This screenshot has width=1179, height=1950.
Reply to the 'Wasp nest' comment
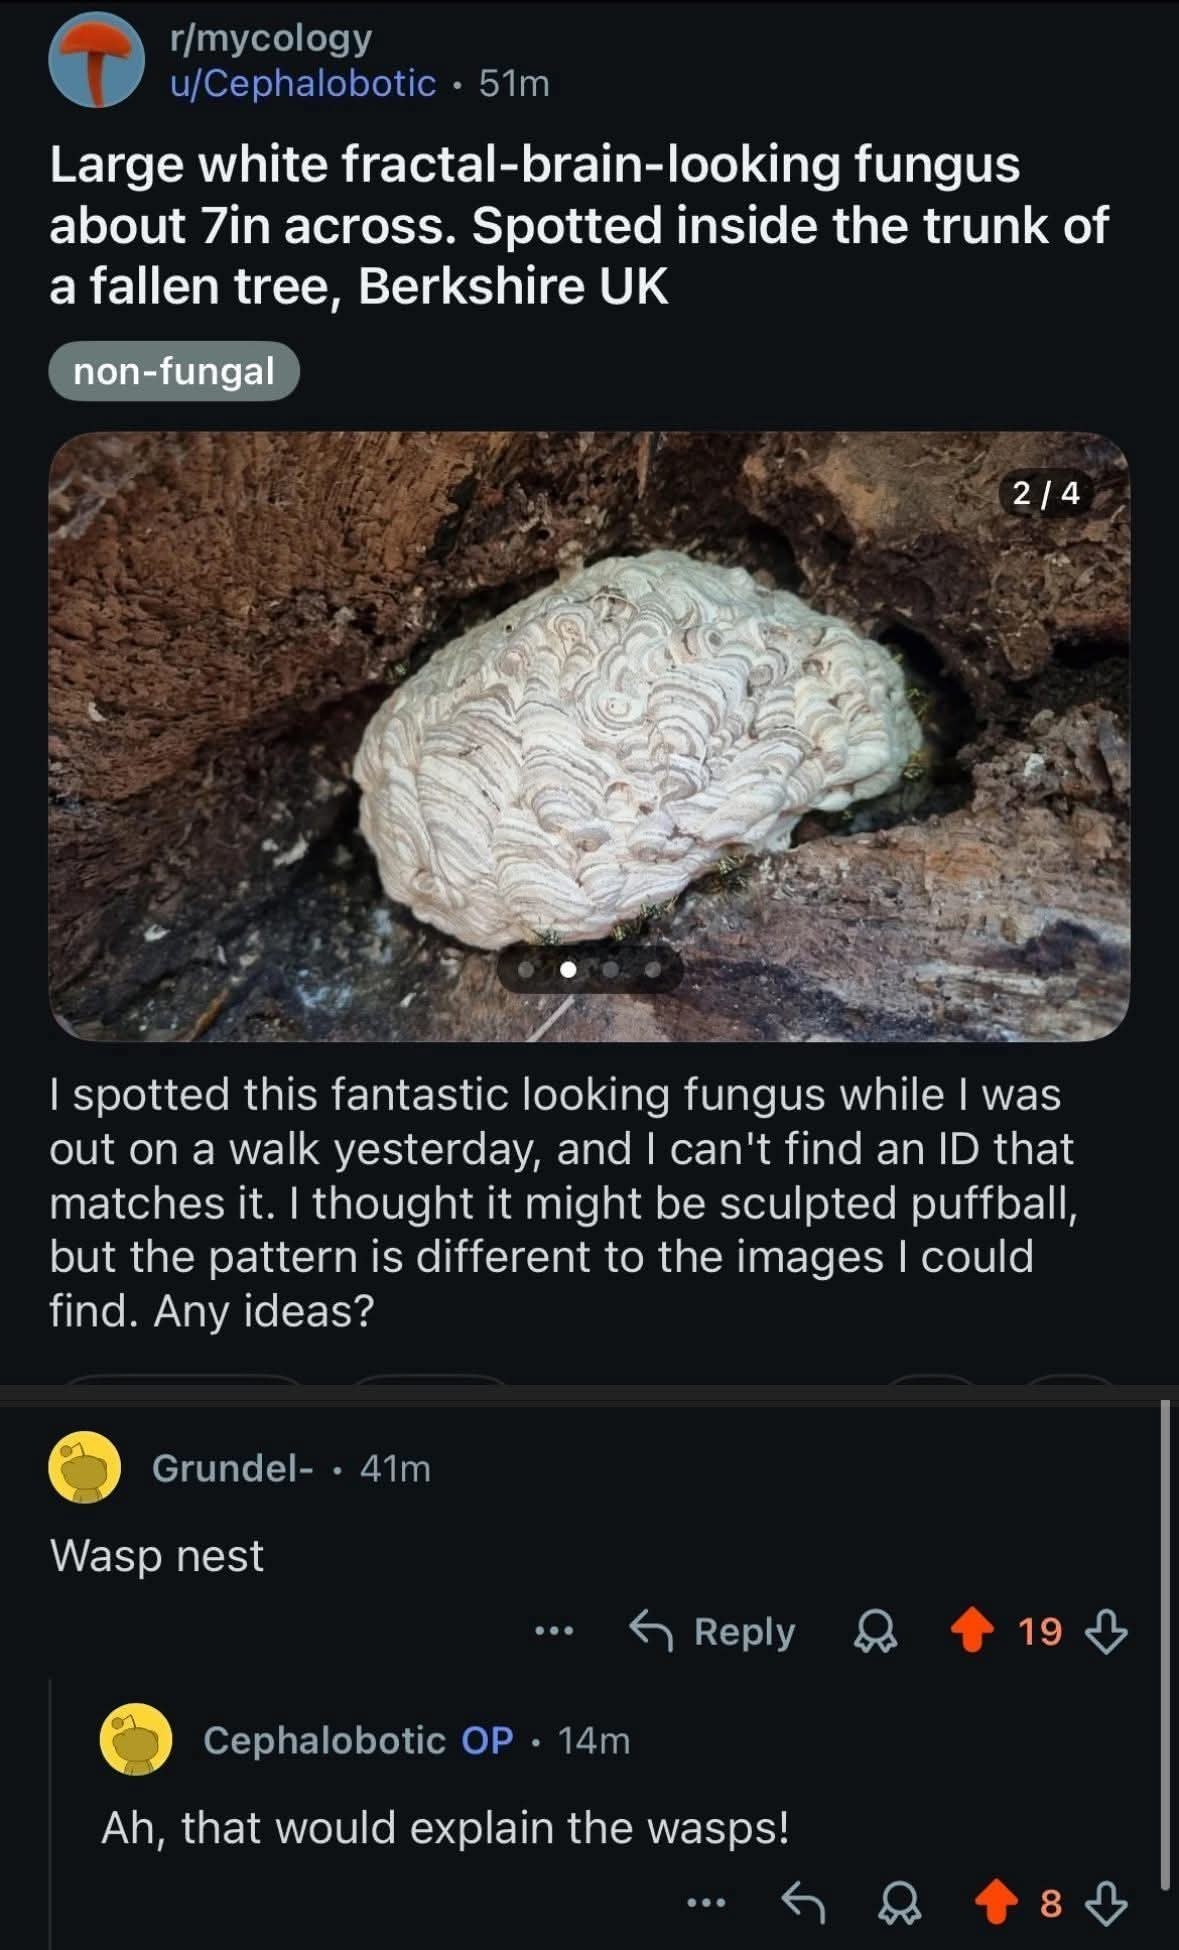click(712, 1631)
